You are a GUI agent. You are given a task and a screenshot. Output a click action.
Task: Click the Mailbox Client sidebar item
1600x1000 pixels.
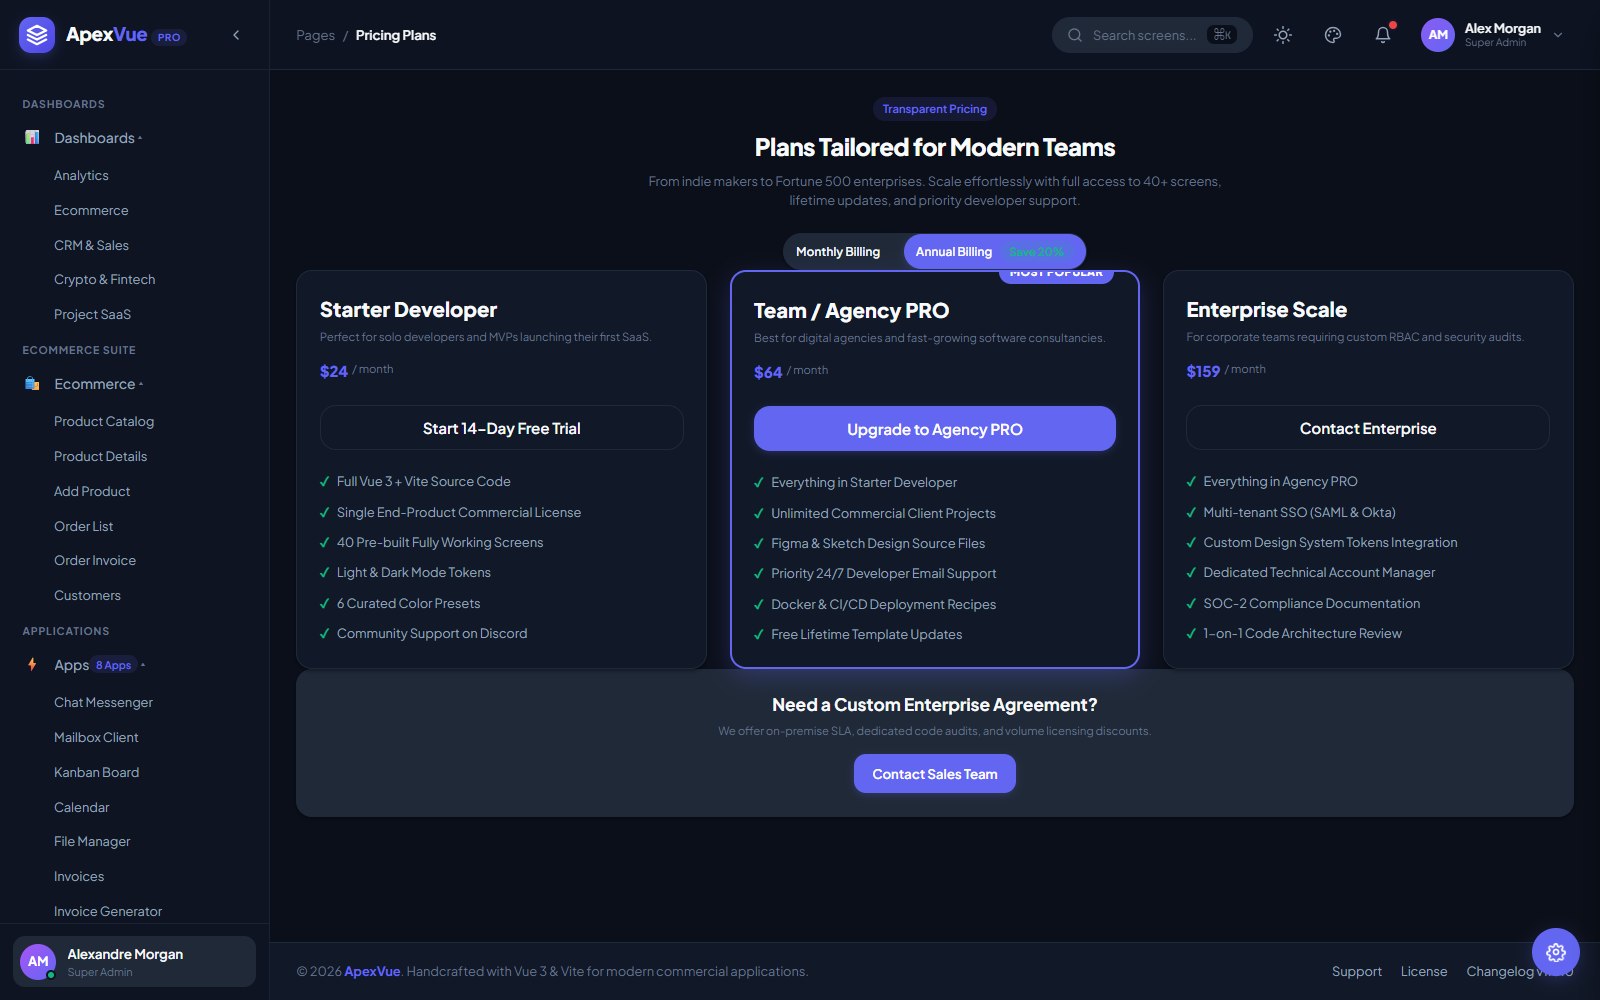coord(96,737)
